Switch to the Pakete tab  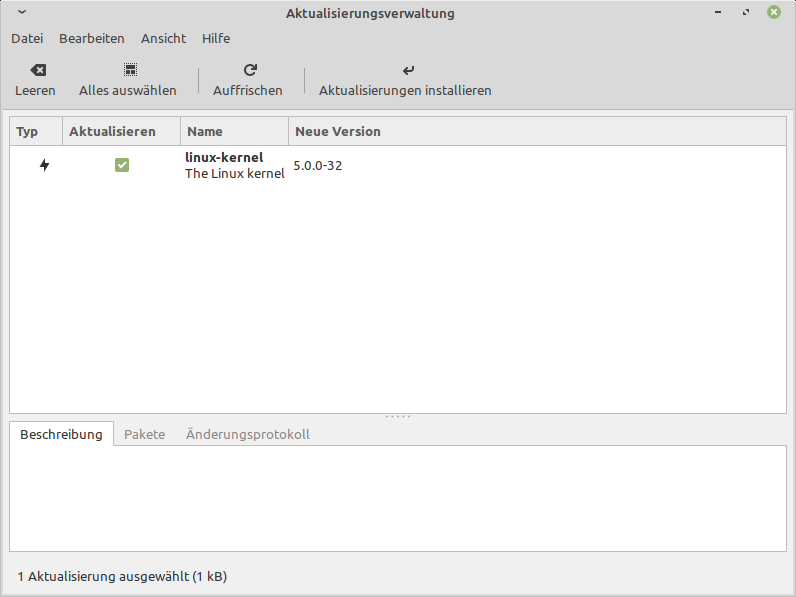[x=144, y=435]
